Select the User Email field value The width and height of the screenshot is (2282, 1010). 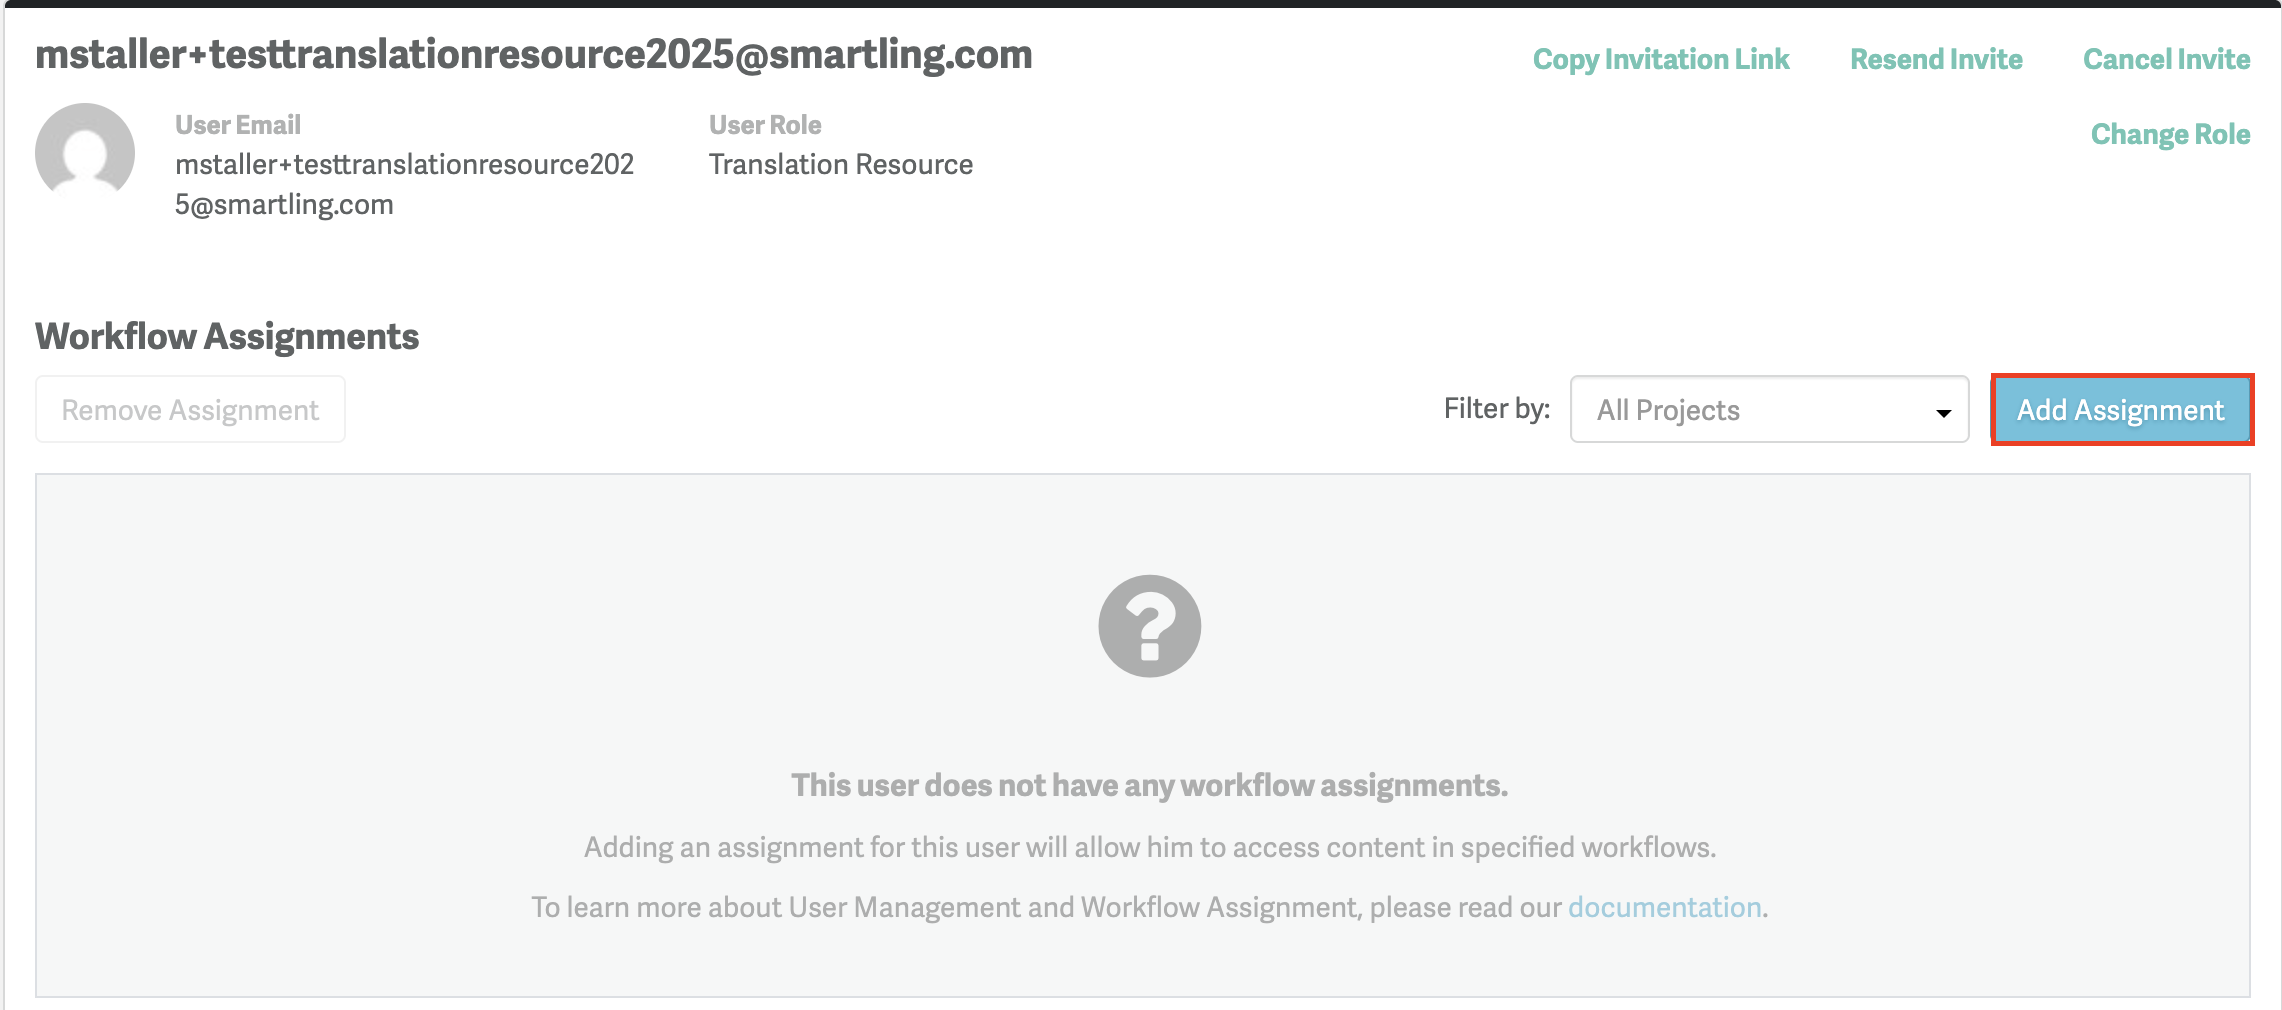[x=404, y=183]
